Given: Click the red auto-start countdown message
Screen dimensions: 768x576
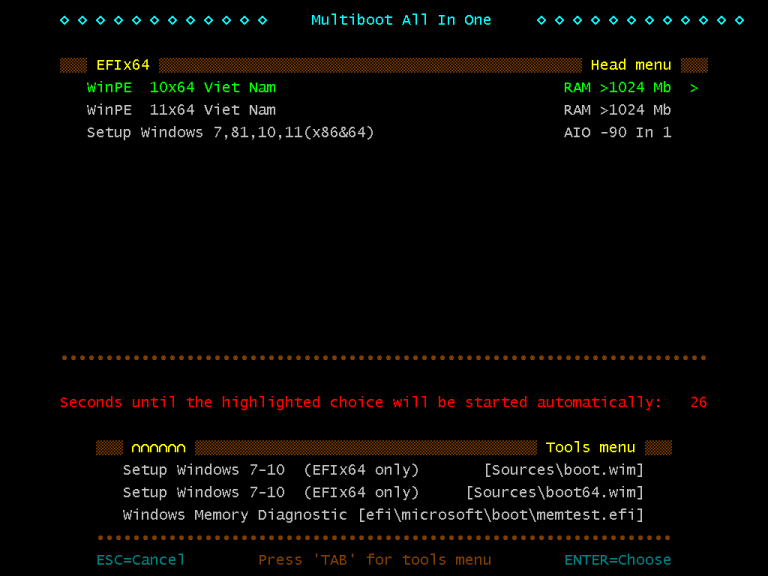Looking at the screenshot, I should pos(360,402).
